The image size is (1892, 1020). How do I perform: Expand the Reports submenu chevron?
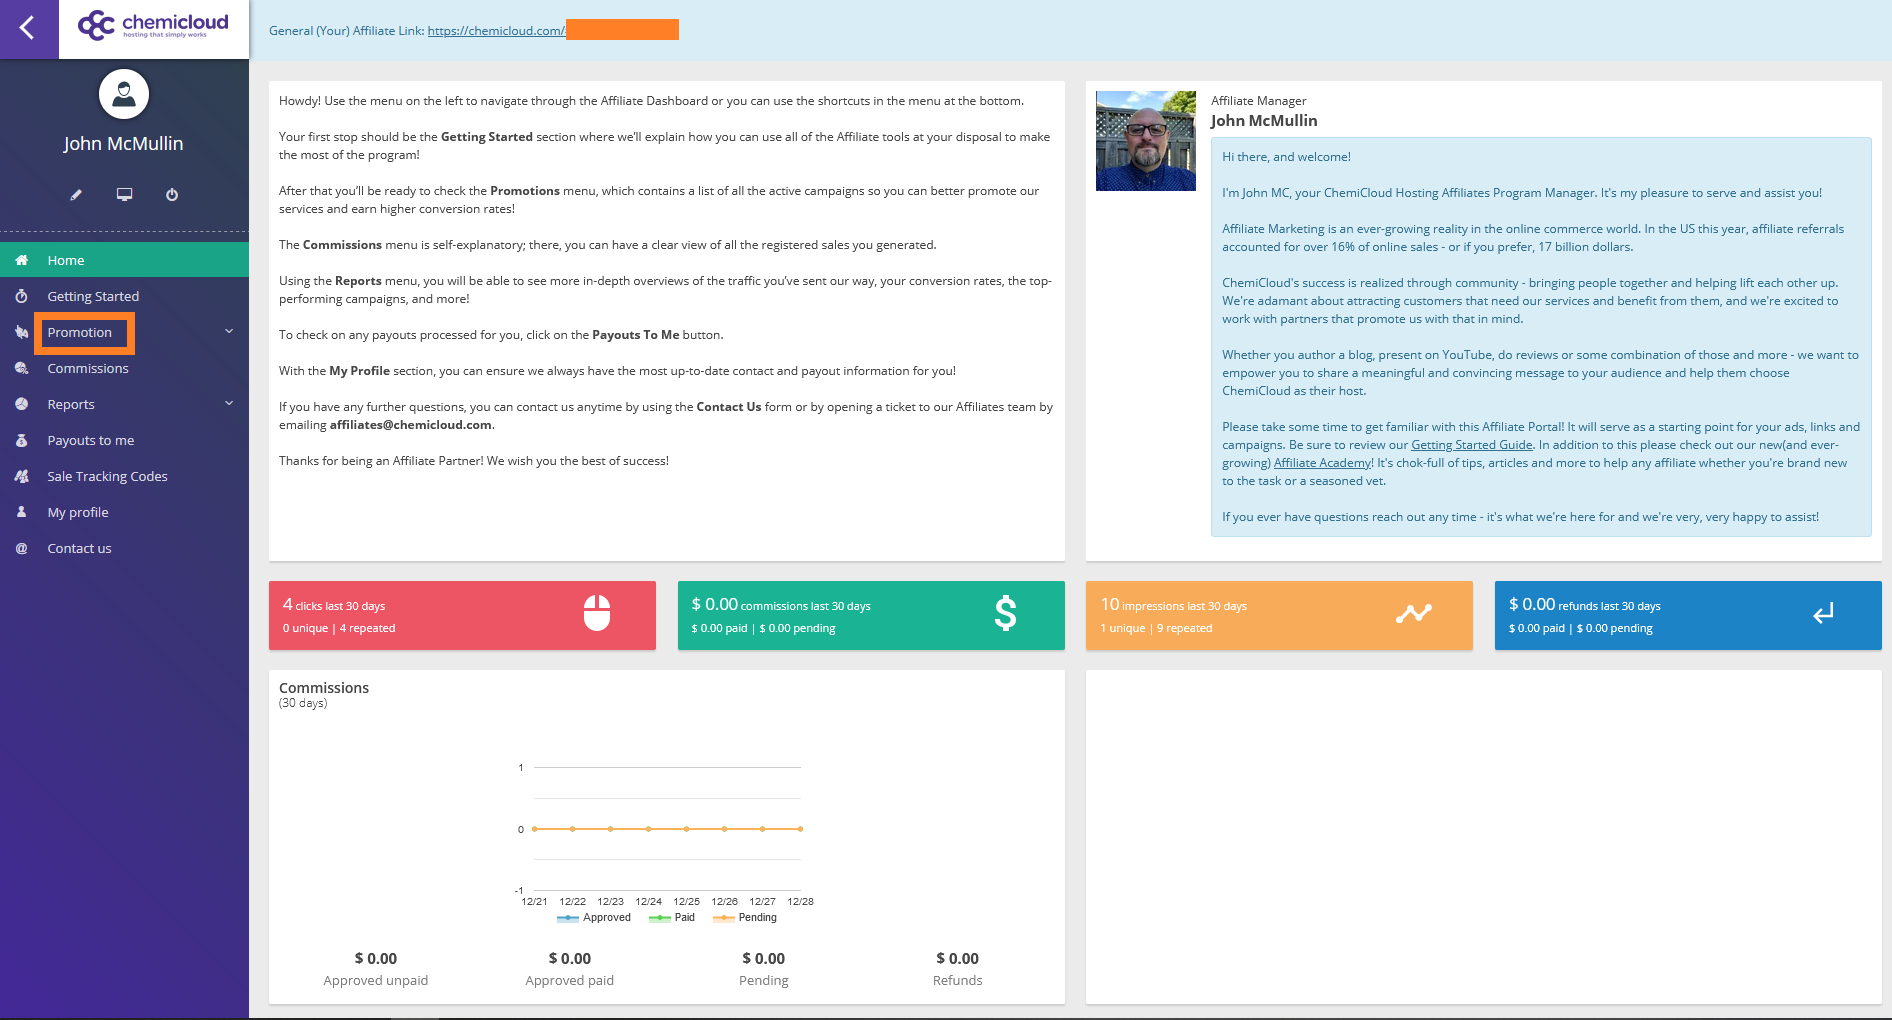coord(229,404)
